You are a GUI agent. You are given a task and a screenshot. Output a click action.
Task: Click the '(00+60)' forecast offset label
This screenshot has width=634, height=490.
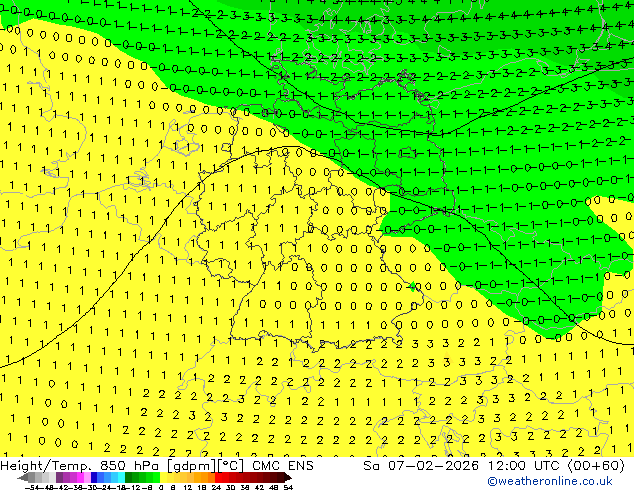tap(597, 466)
